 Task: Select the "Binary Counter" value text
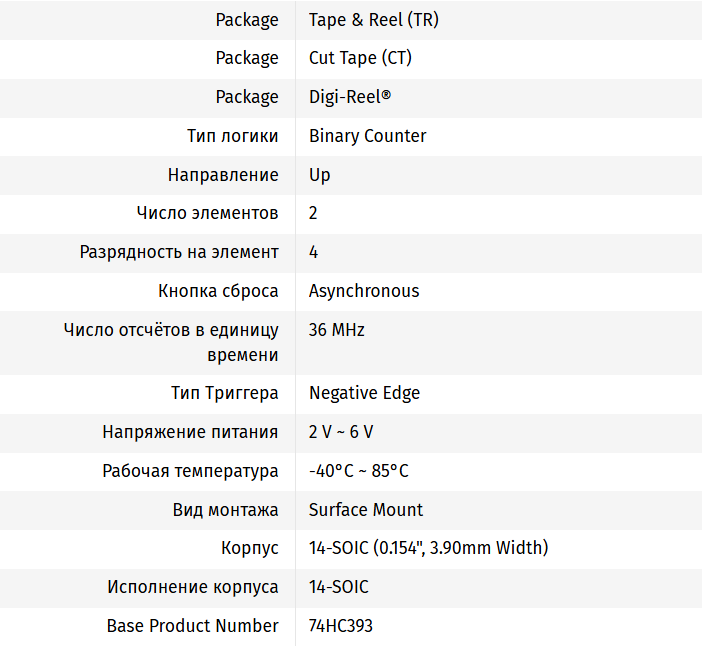(367, 136)
